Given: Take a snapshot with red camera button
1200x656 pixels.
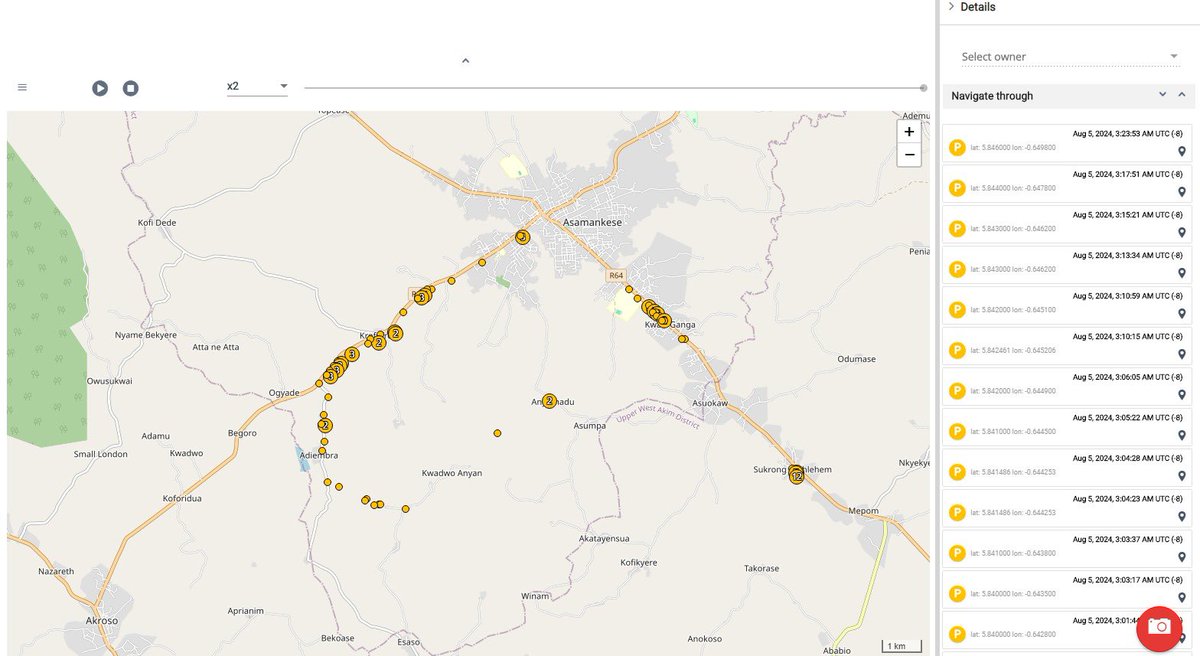Looking at the screenshot, I should [1159, 627].
